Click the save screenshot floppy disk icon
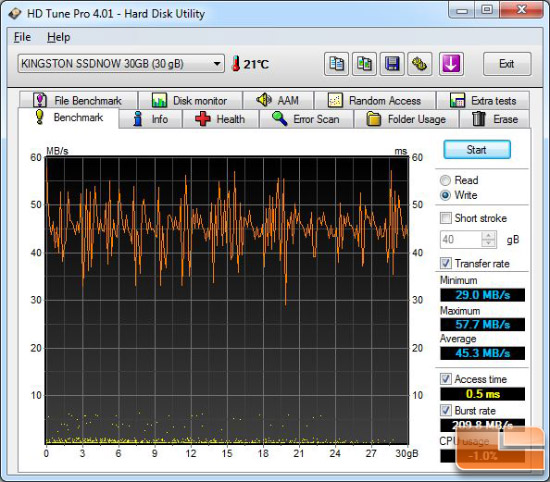 coord(392,64)
